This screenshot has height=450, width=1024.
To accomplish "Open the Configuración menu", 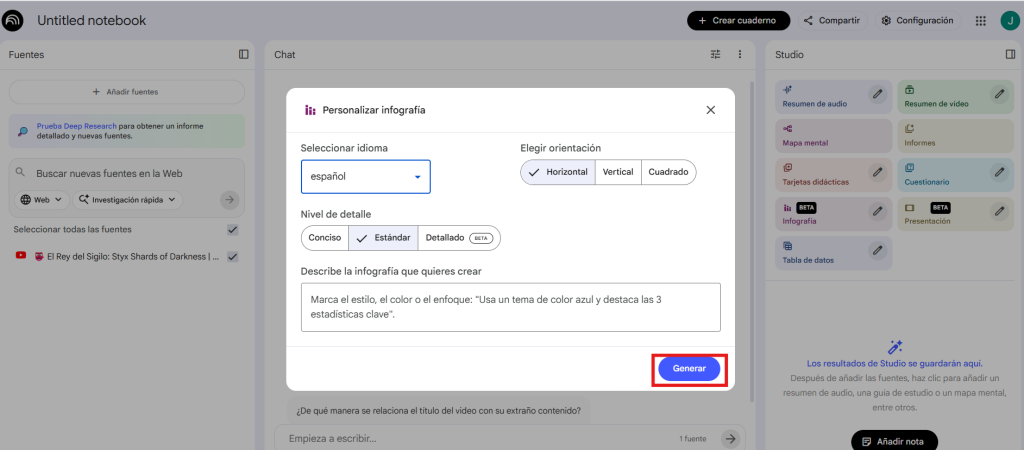I will click(x=917, y=20).
